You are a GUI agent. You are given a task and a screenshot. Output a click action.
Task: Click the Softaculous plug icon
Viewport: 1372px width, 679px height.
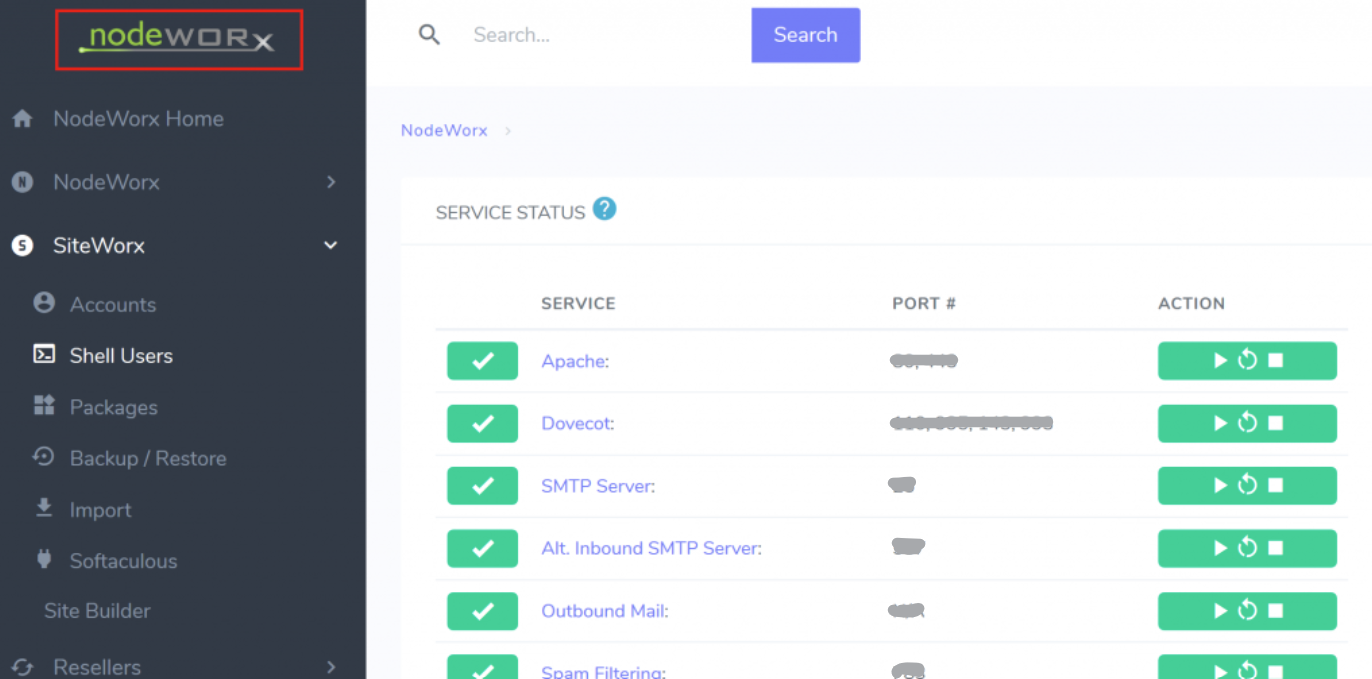point(44,559)
